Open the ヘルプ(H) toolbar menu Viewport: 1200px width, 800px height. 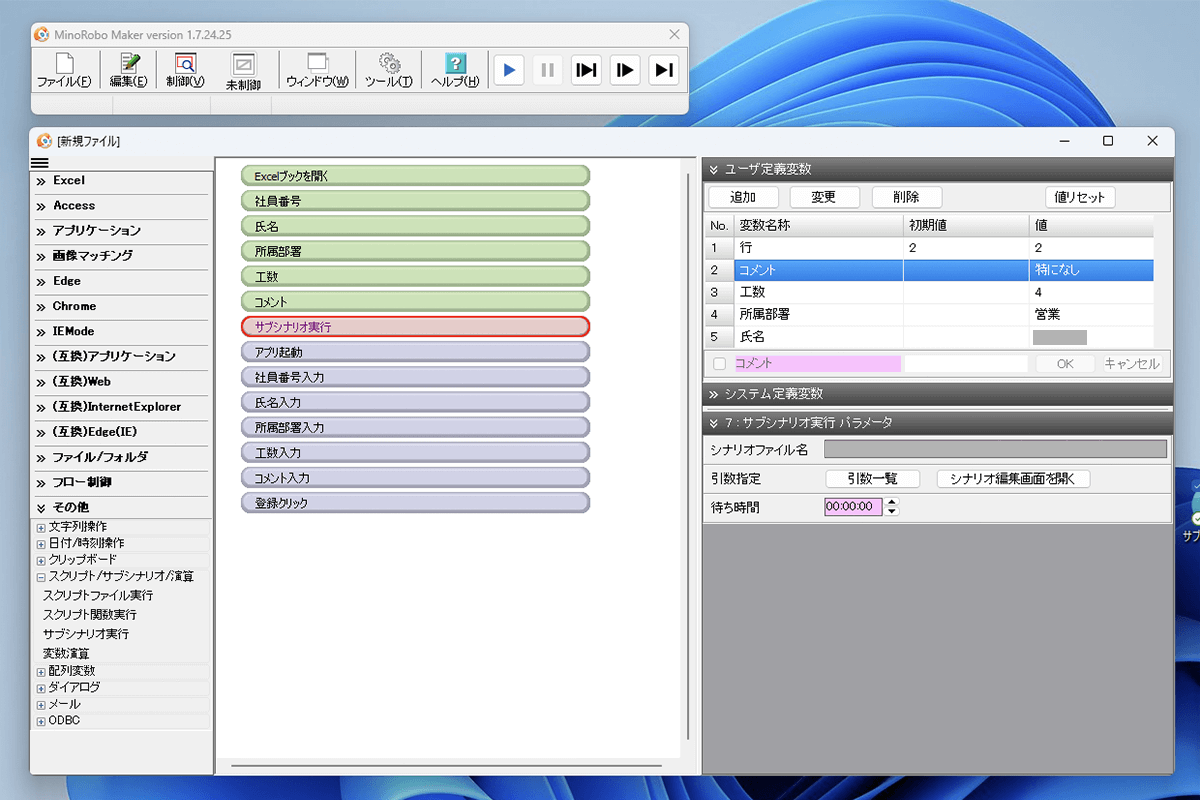click(455, 70)
